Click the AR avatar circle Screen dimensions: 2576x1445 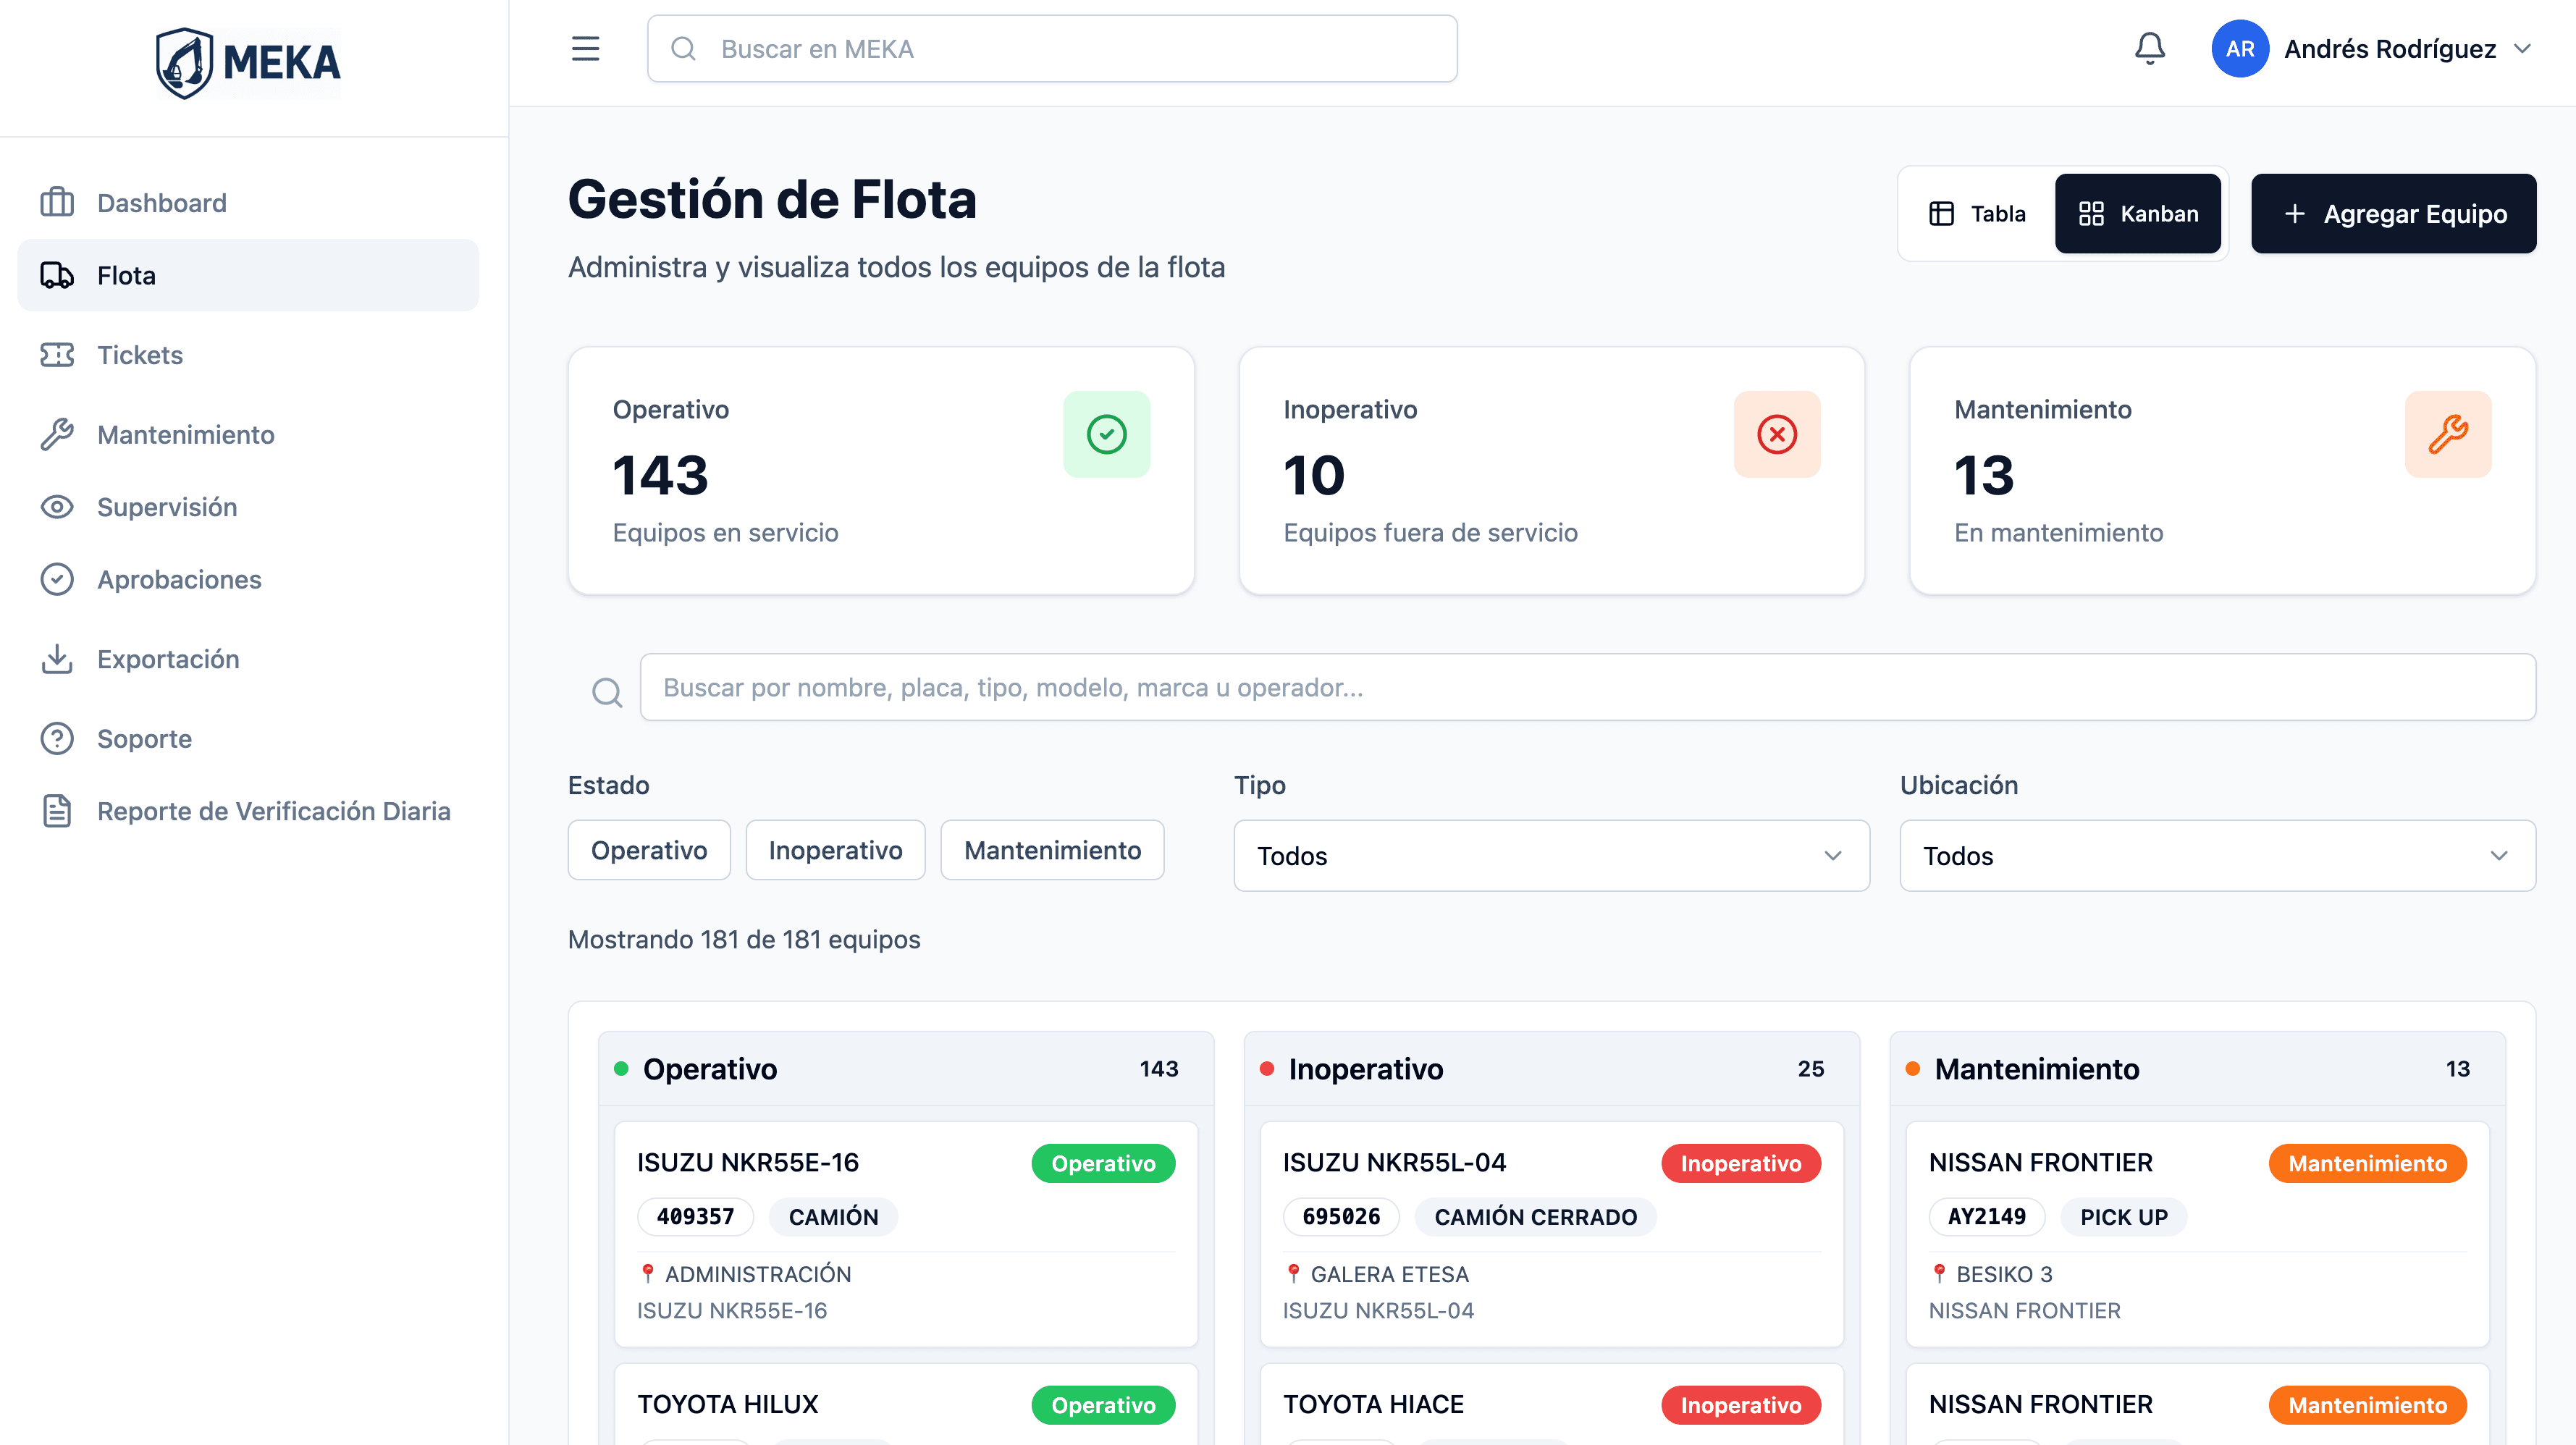(2240, 48)
